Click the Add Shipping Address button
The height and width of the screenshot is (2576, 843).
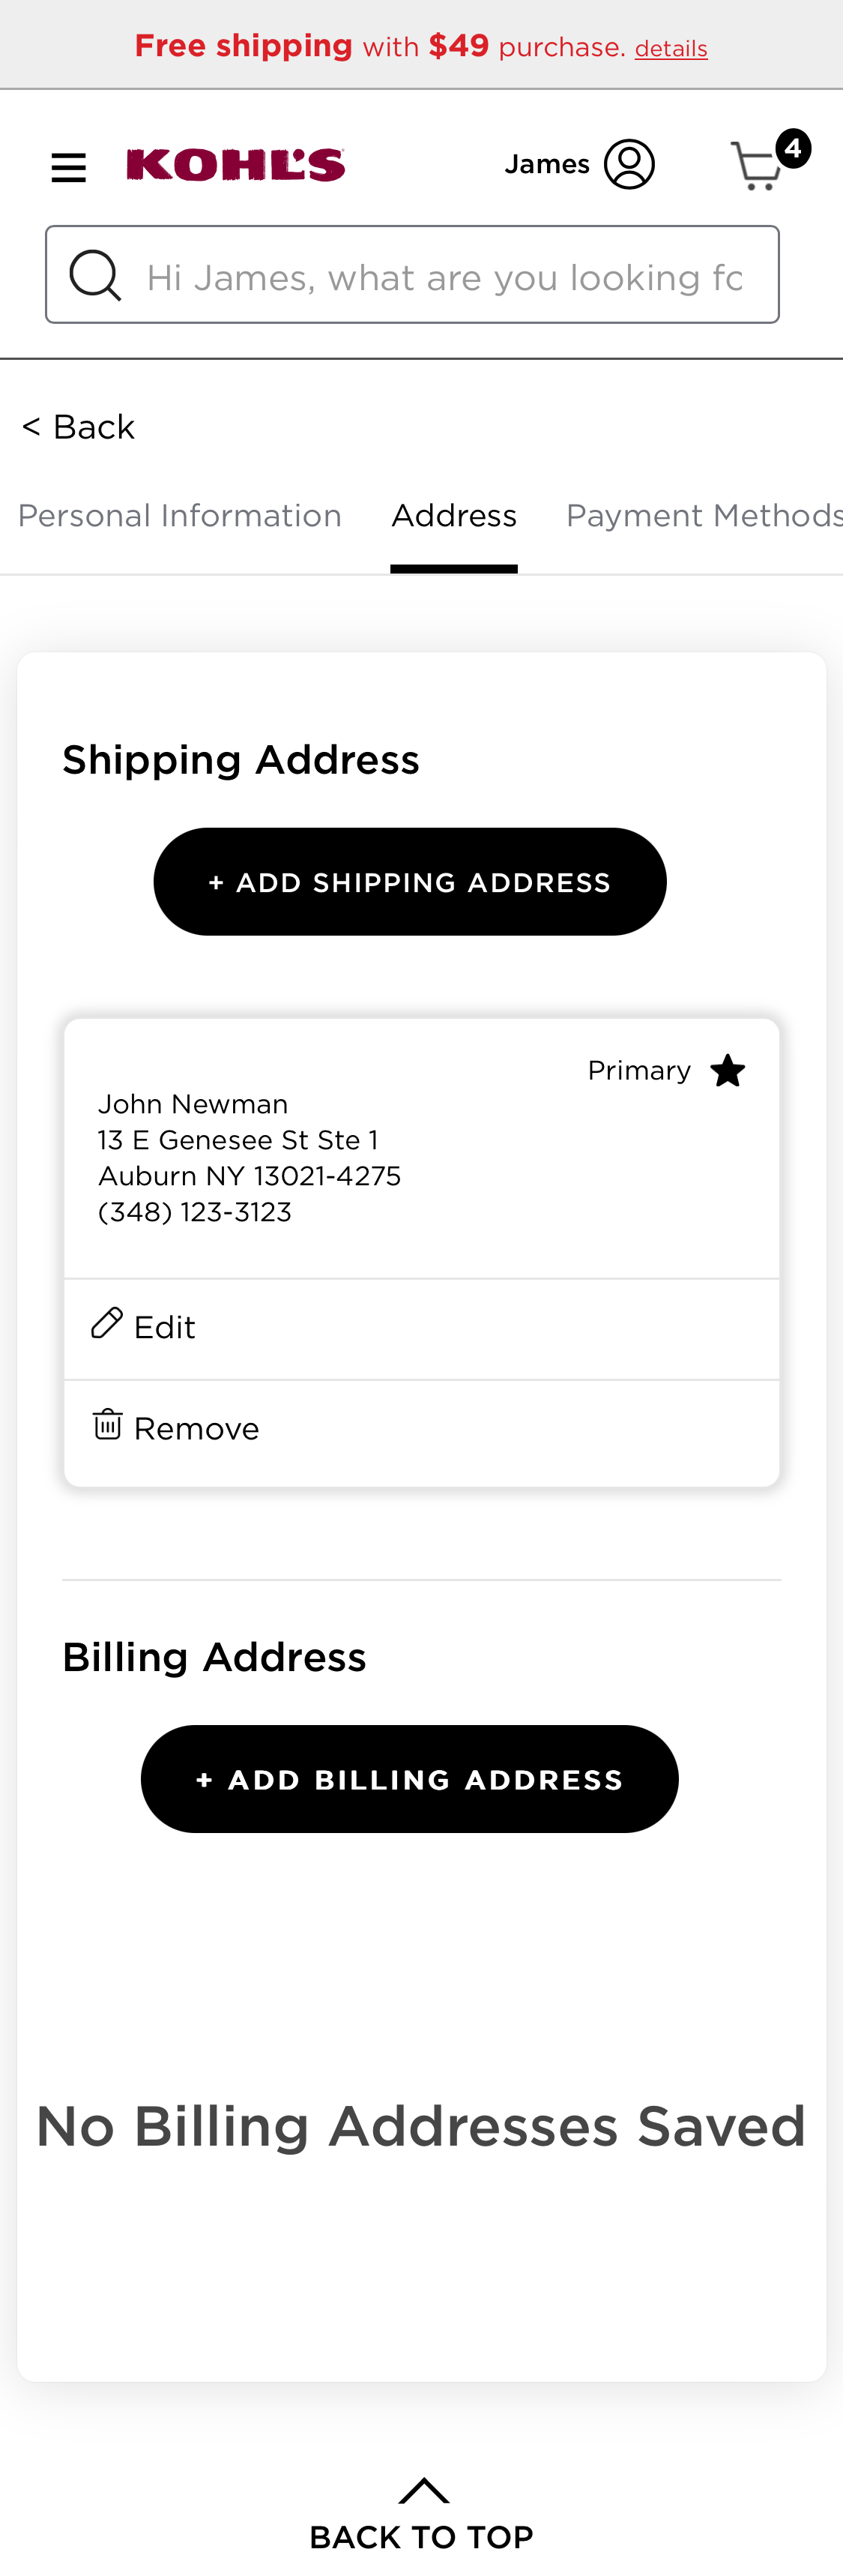click(410, 881)
